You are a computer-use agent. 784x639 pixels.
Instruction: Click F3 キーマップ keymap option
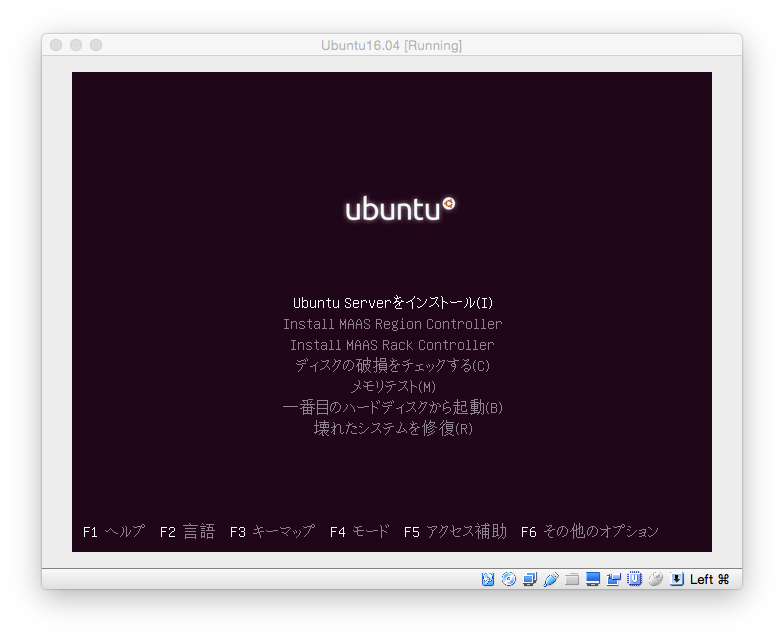point(272,531)
